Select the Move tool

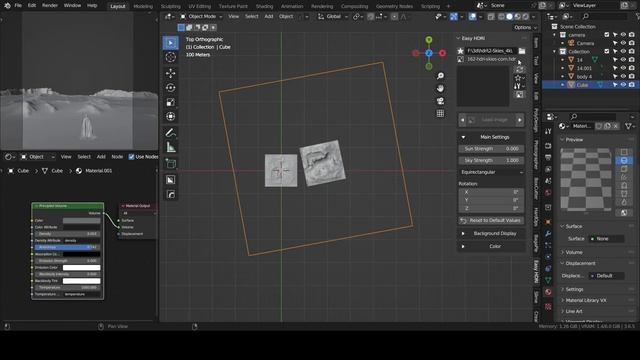171,73
